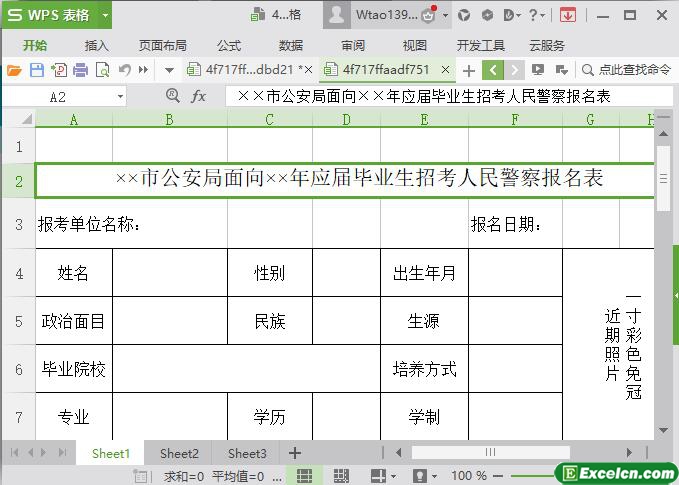The image size is (679, 485).
Task: Select column B header
Action: tap(170, 119)
